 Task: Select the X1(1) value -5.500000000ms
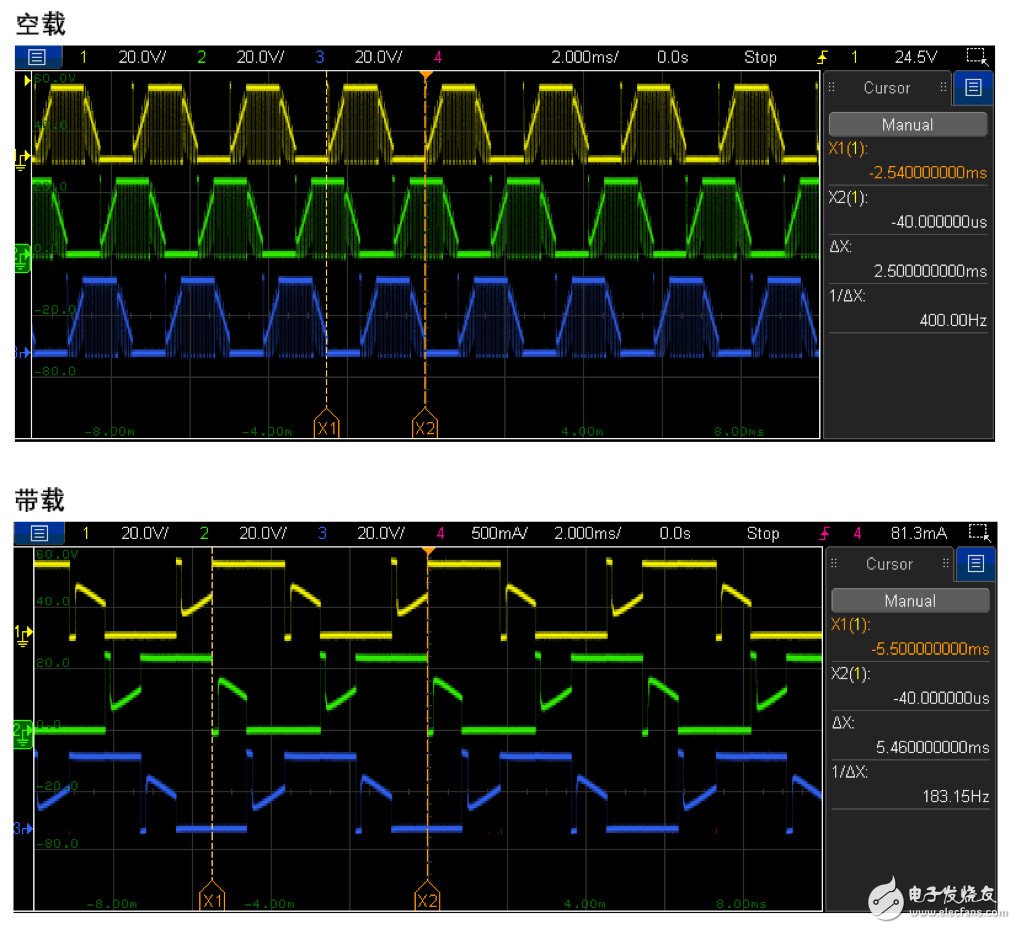pos(930,648)
